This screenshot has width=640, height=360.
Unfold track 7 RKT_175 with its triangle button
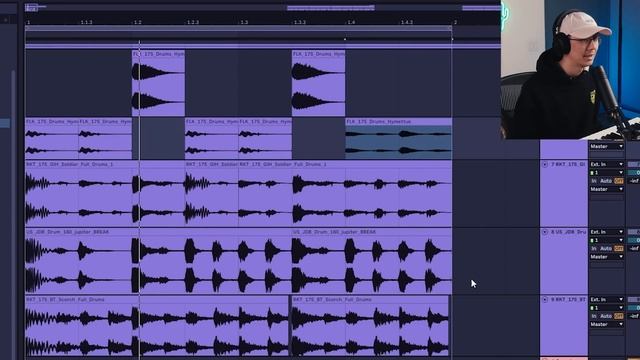(544, 164)
